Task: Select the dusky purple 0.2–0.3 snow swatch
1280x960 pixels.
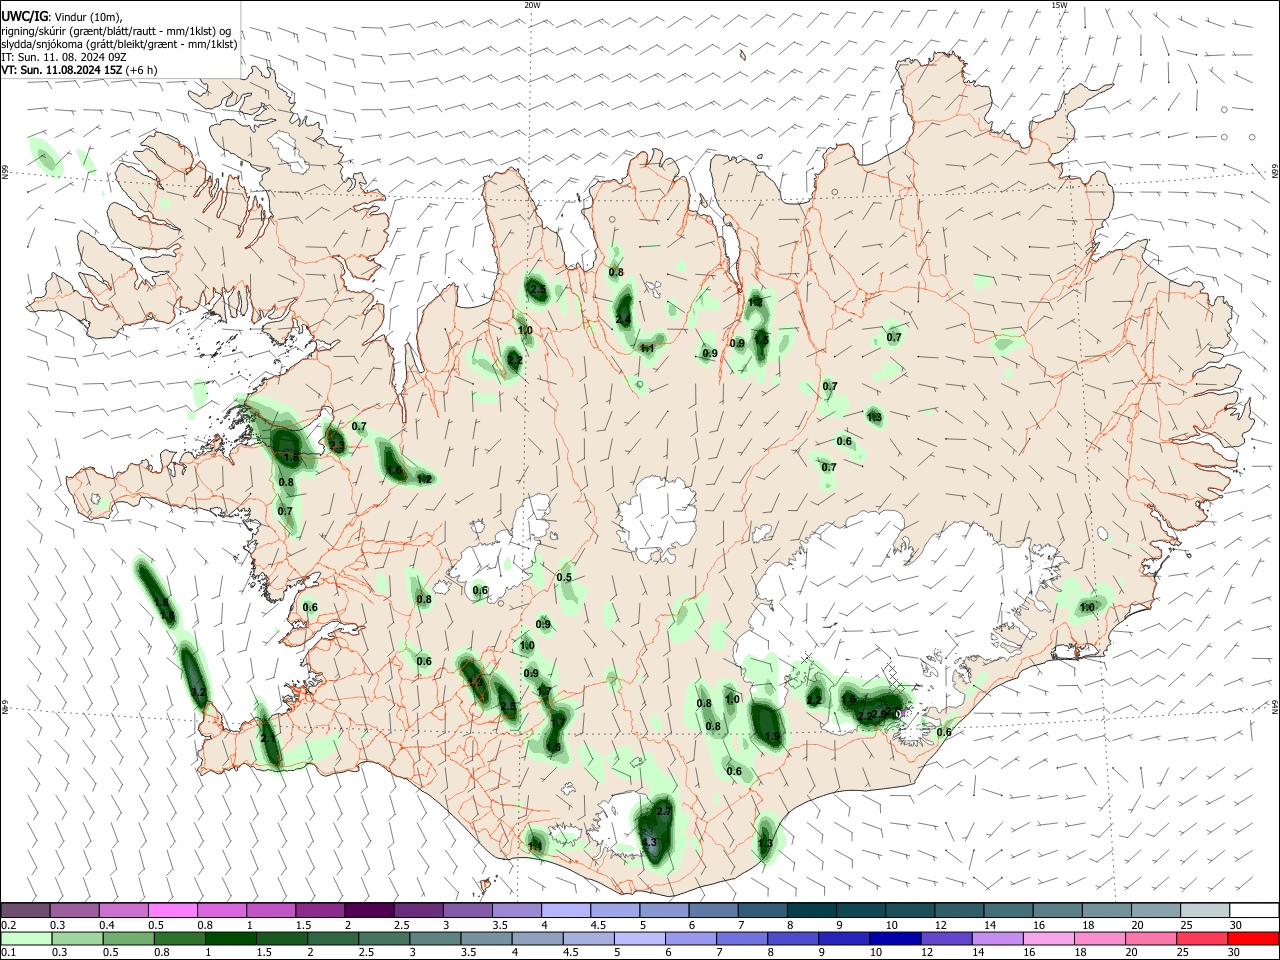Action: [x=27, y=910]
